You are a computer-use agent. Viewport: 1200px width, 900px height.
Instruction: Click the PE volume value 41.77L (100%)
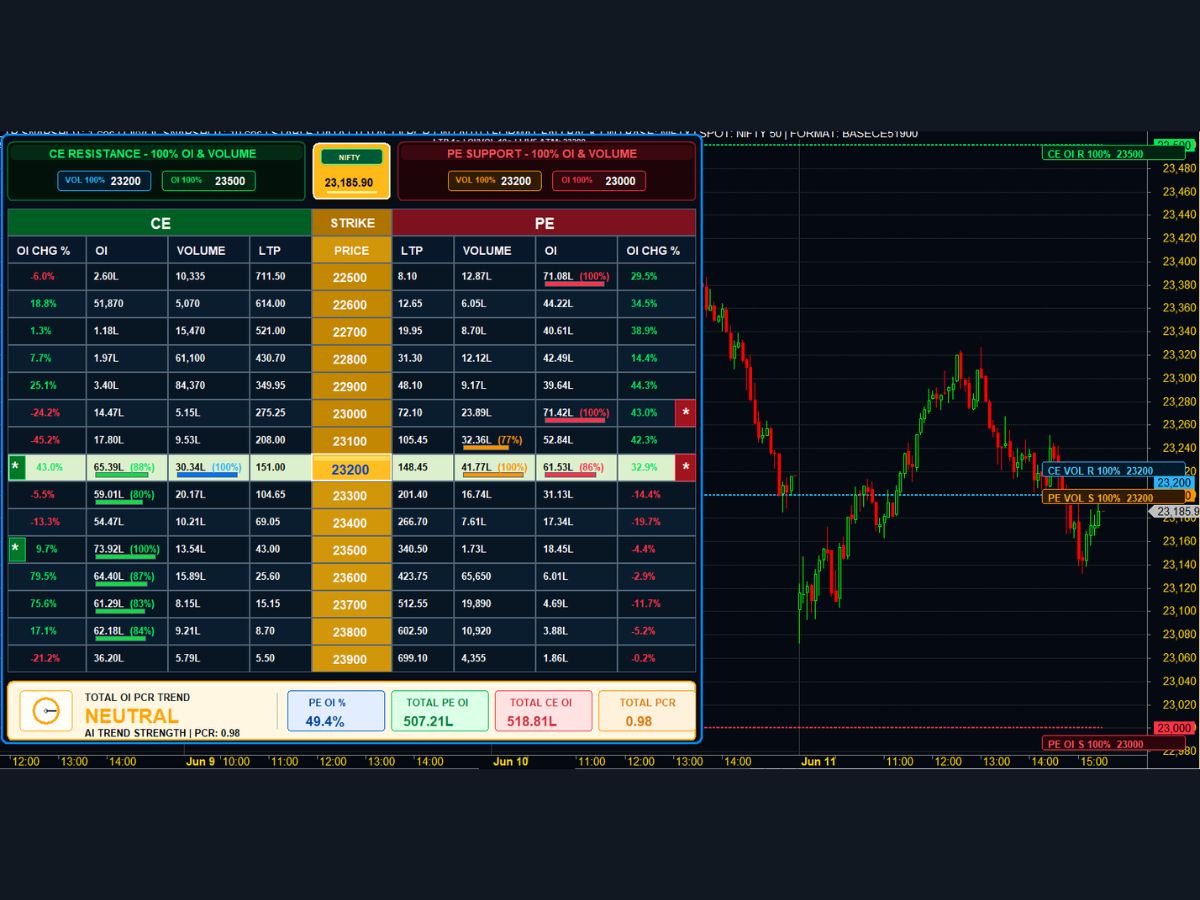(x=494, y=467)
